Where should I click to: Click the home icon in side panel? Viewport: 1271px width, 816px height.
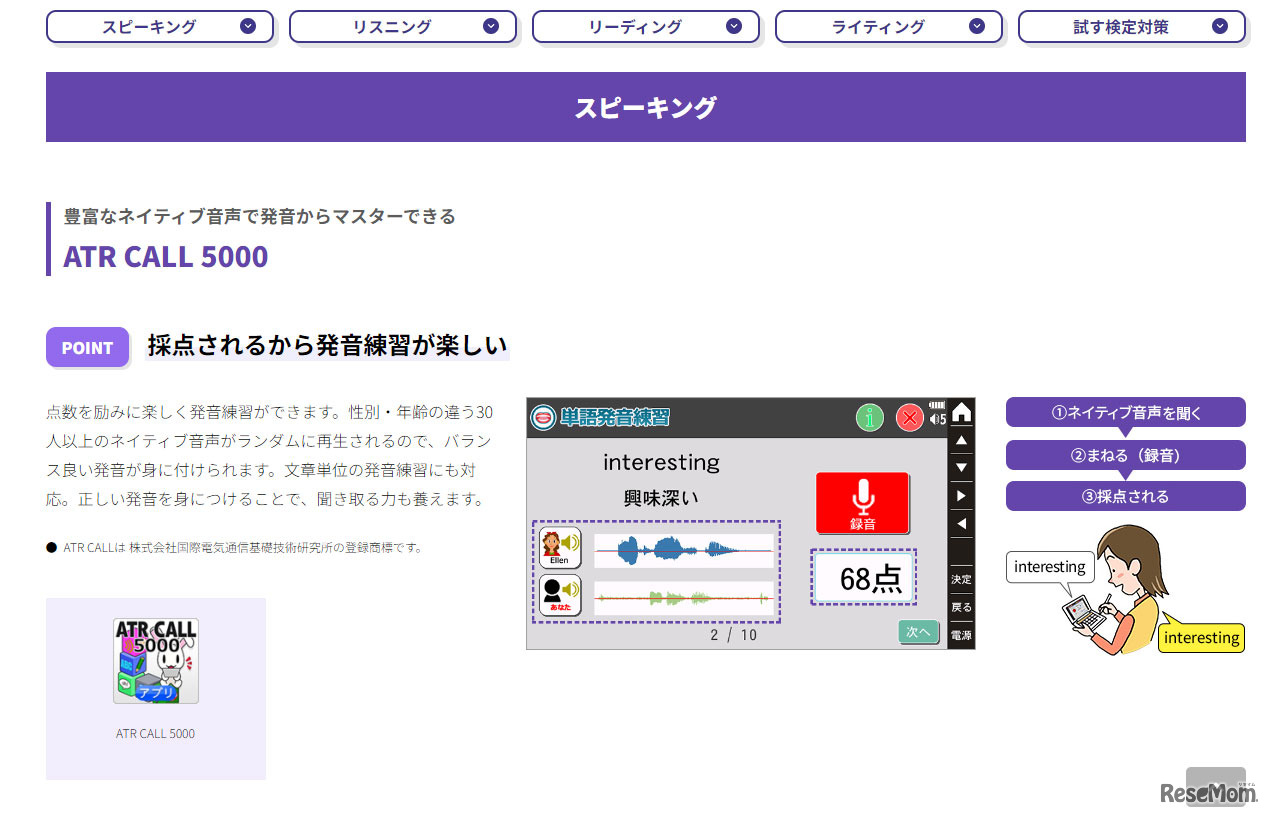(x=961, y=412)
